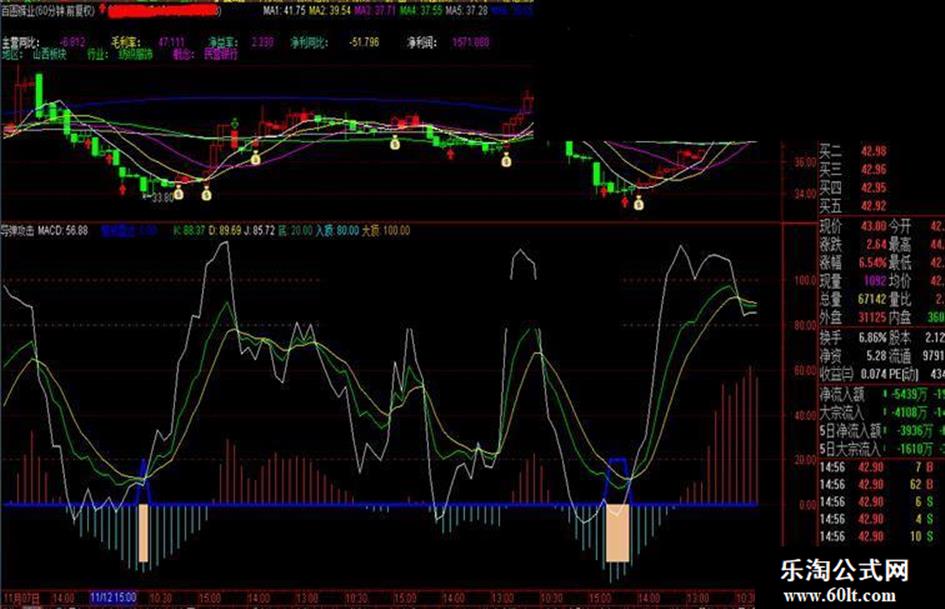This screenshot has width=945, height=609.
Task: Click the wide peach signal bar below zero line
Action: pyautogui.click(x=618, y=534)
